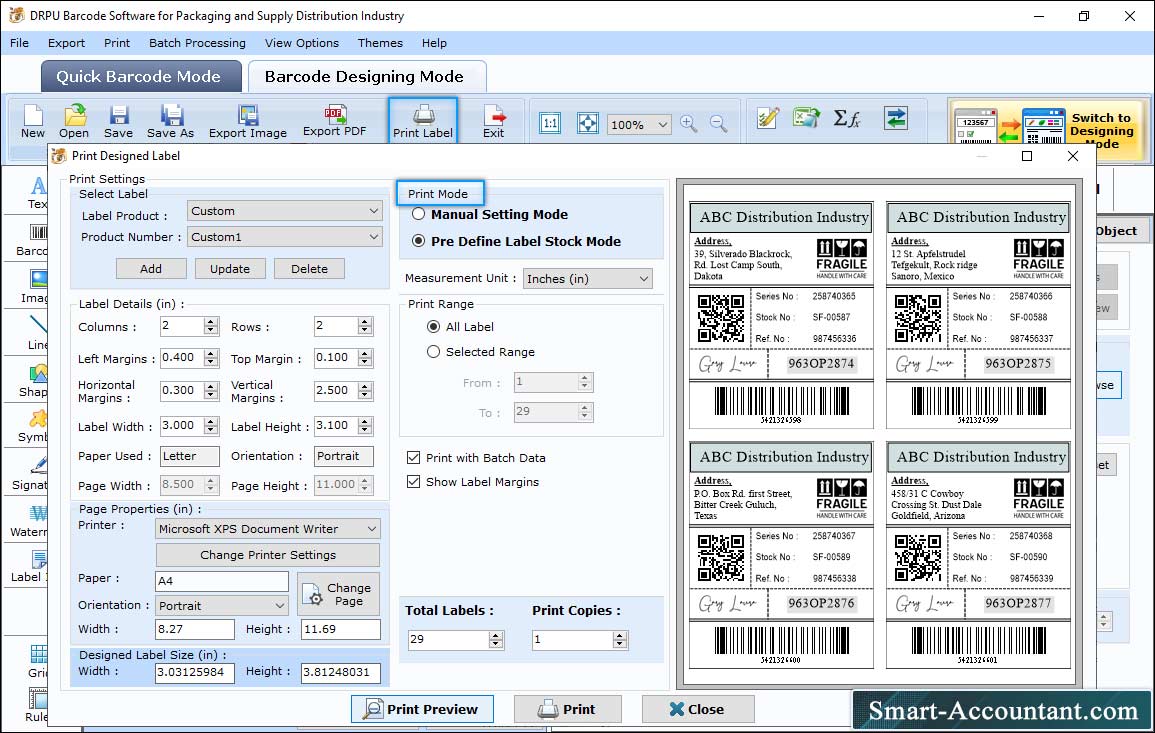Screen dimensions: 1155x733
Task: Open the page Orientation Portrait dropdown
Action: [222, 606]
